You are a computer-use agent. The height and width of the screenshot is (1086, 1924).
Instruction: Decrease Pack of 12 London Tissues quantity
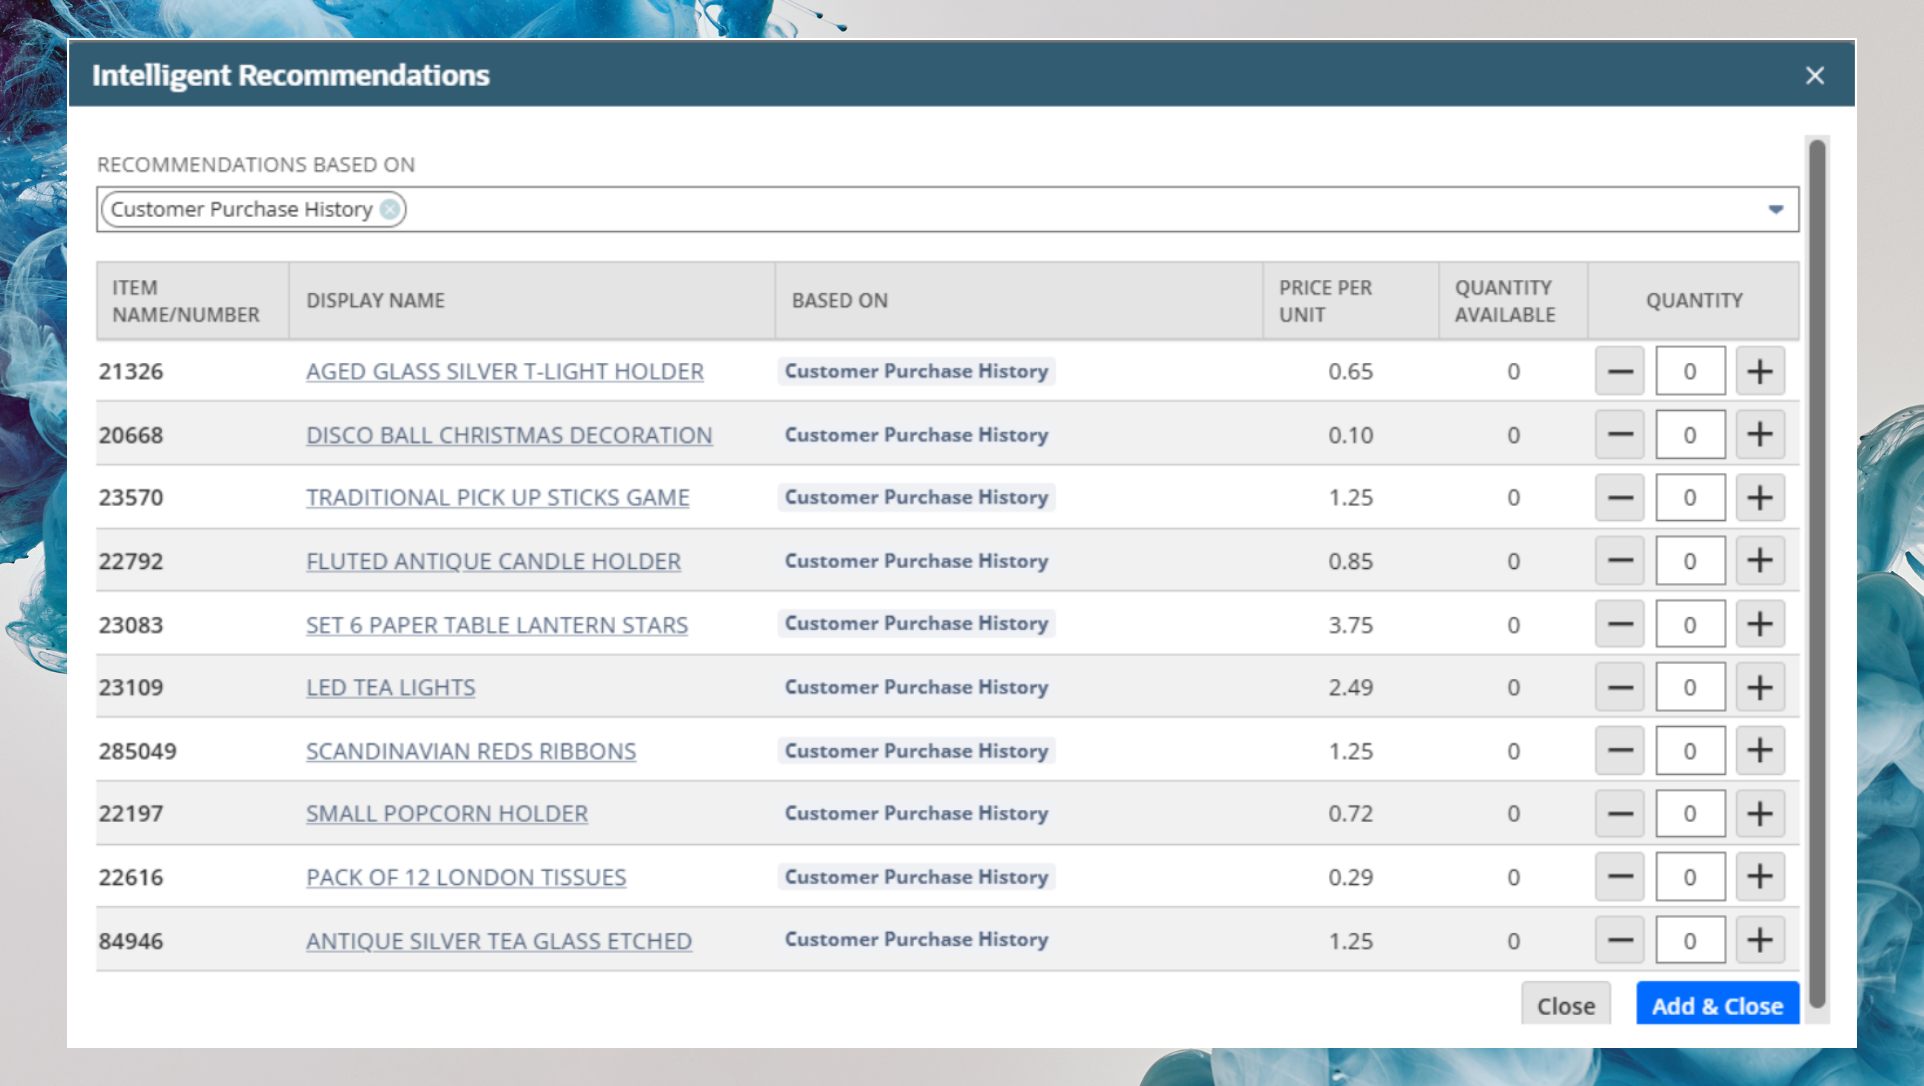tap(1620, 877)
